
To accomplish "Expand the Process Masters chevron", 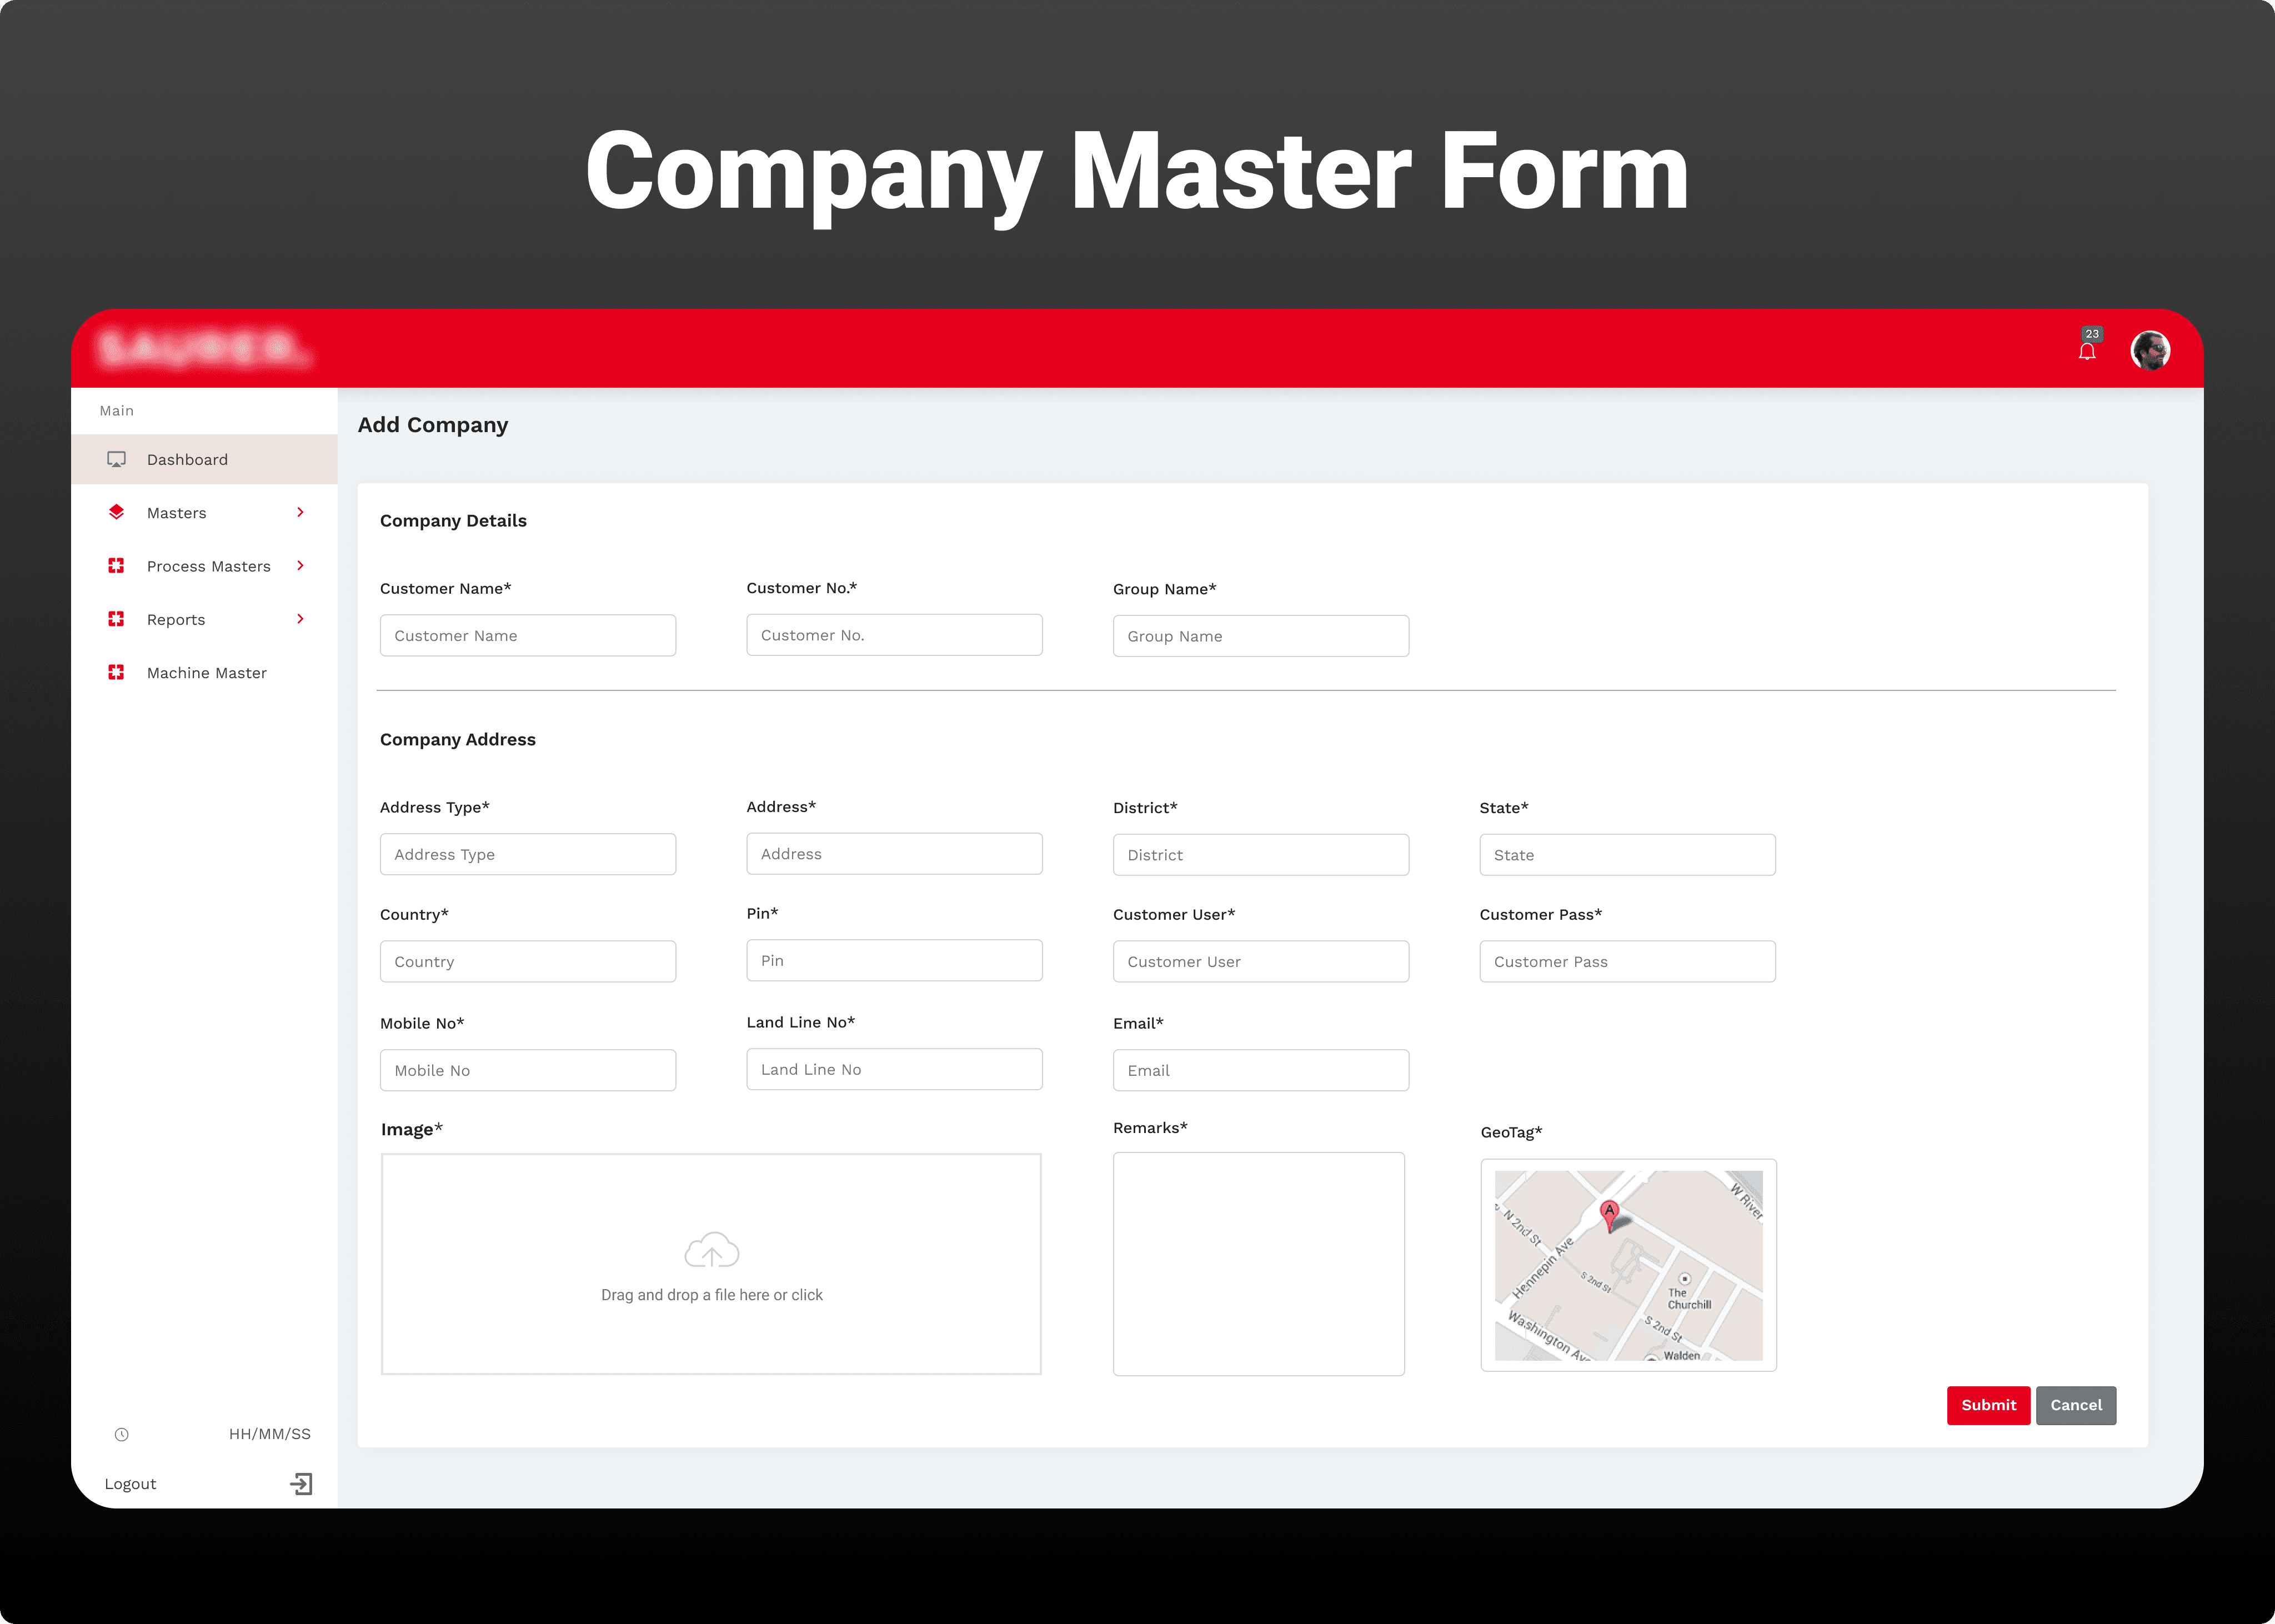I will [x=300, y=566].
